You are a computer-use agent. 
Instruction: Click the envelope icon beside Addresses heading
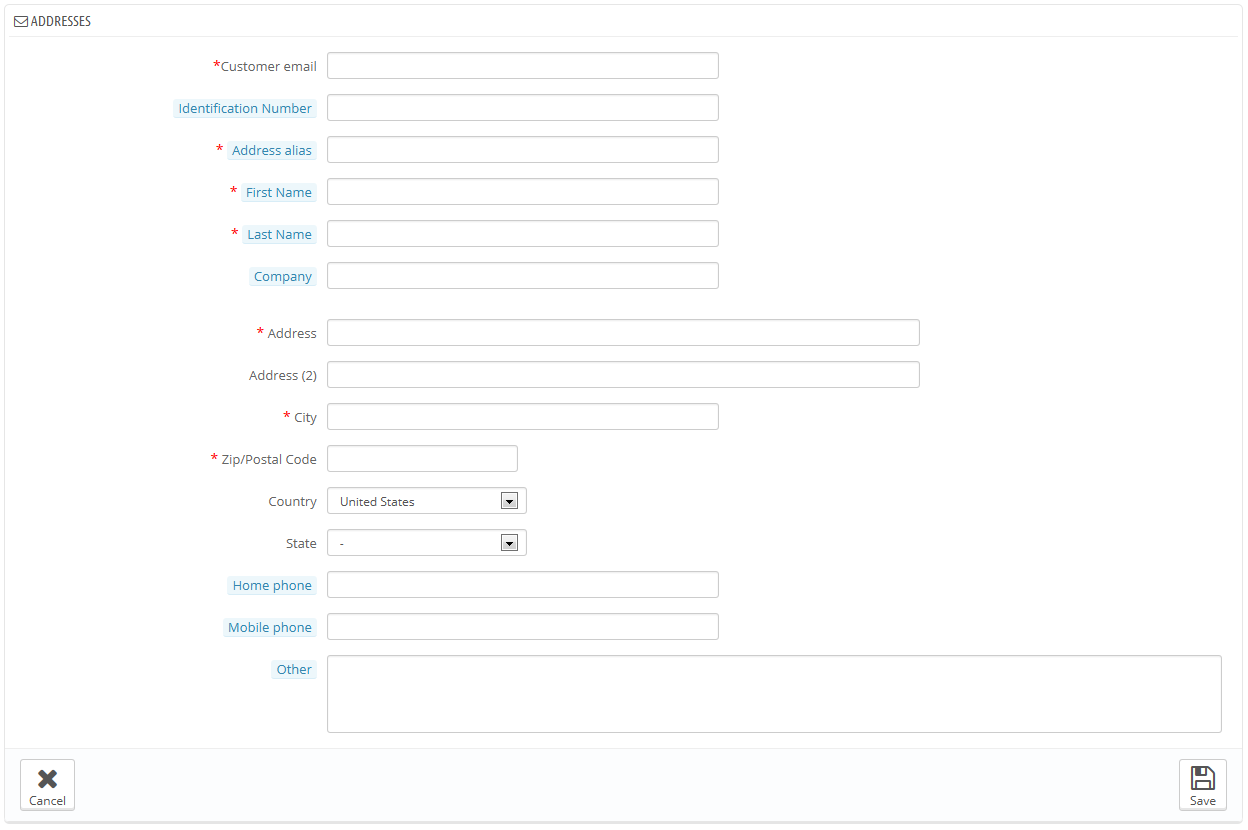click(21, 21)
